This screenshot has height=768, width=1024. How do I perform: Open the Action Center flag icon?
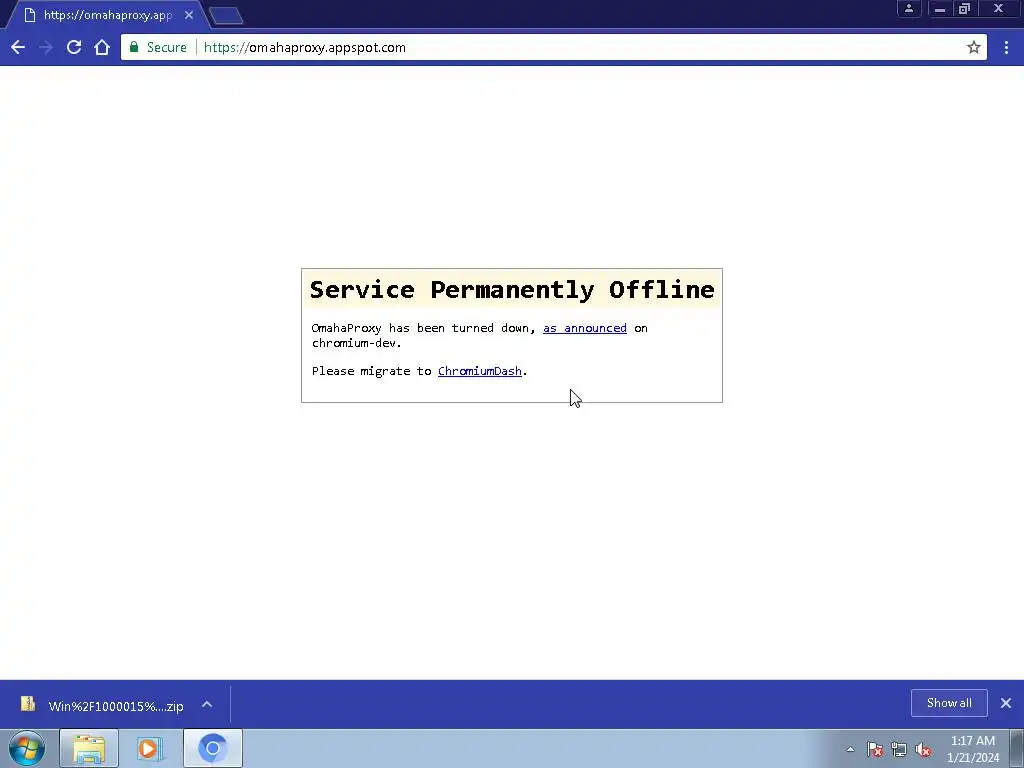click(x=875, y=749)
